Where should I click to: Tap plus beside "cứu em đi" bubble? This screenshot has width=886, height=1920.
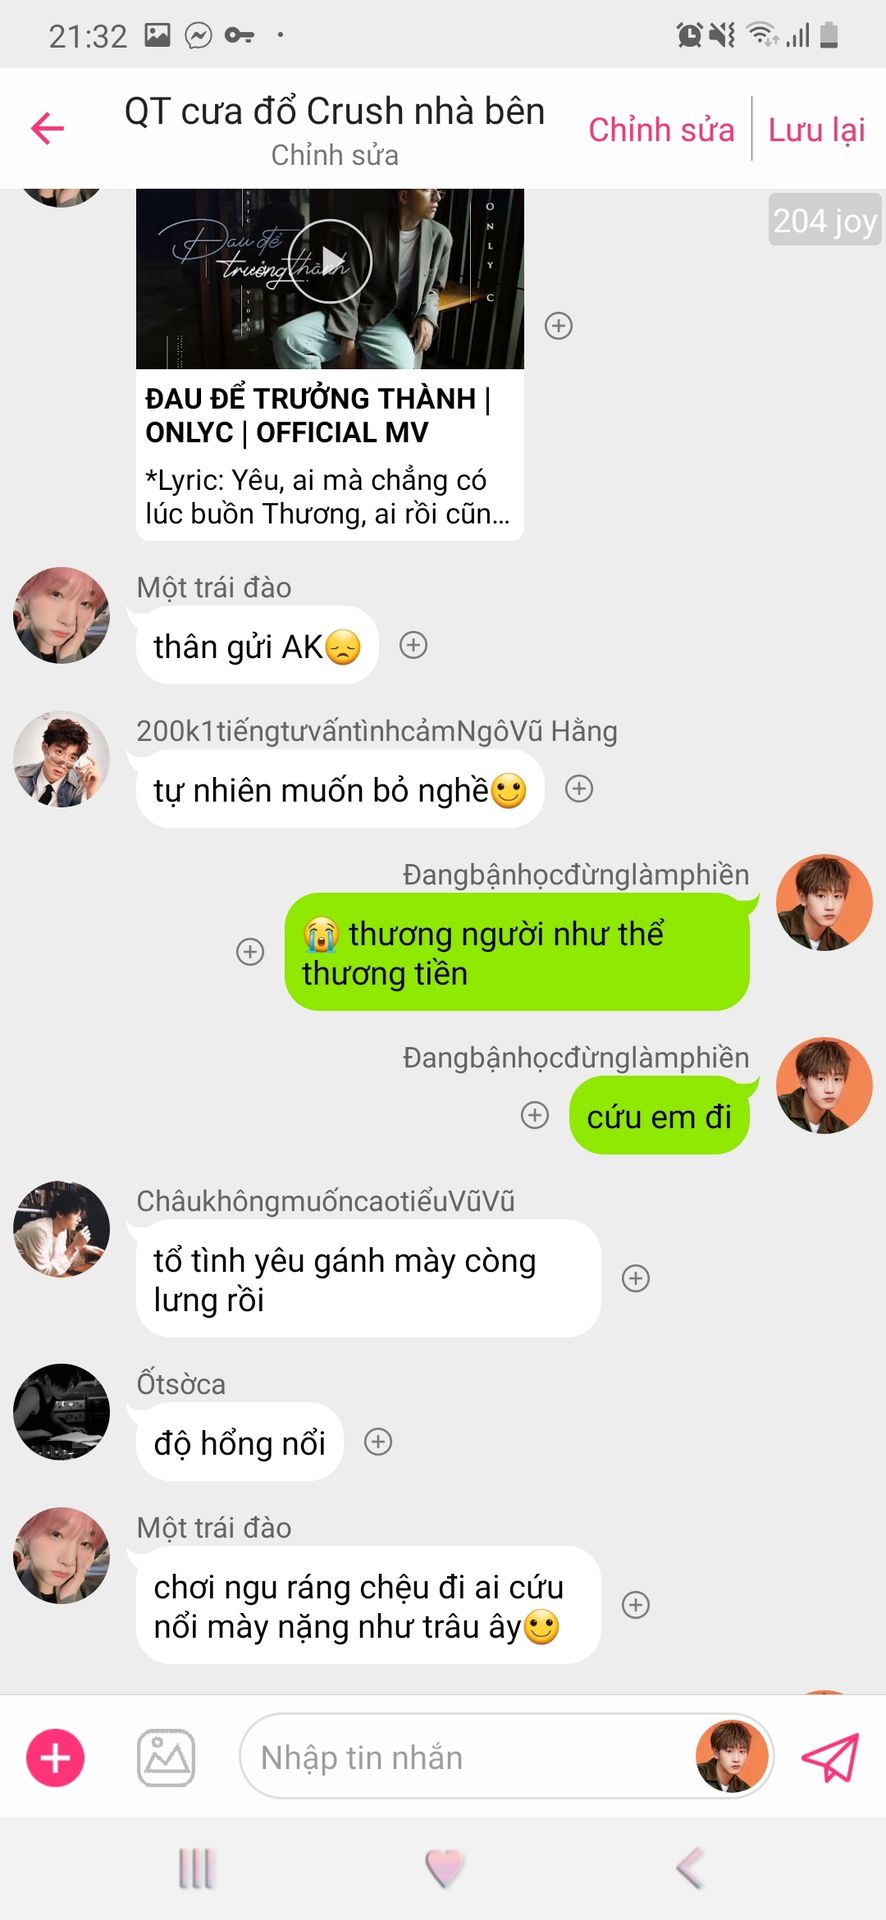[x=535, y=1115]
